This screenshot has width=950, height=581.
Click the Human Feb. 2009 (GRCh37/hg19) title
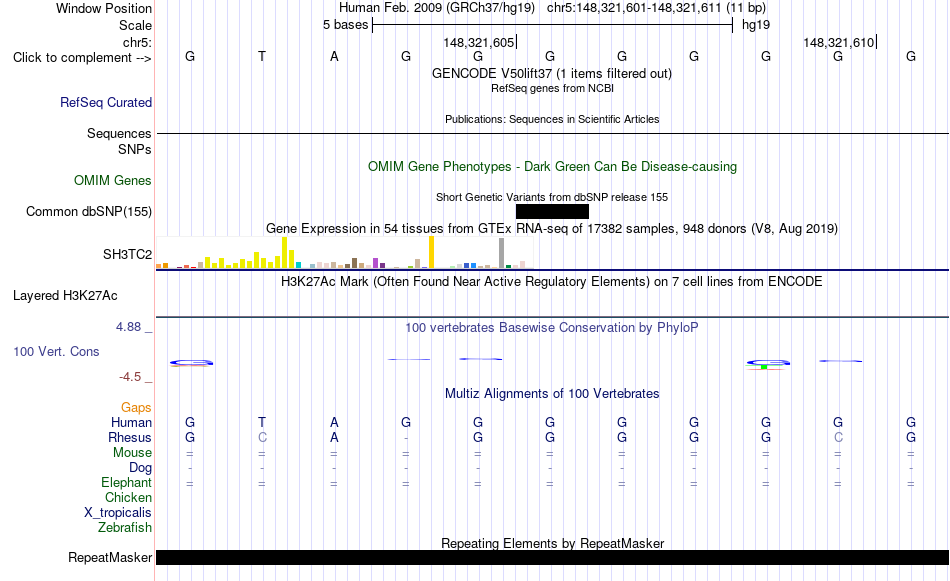click(x=437, y=8)
